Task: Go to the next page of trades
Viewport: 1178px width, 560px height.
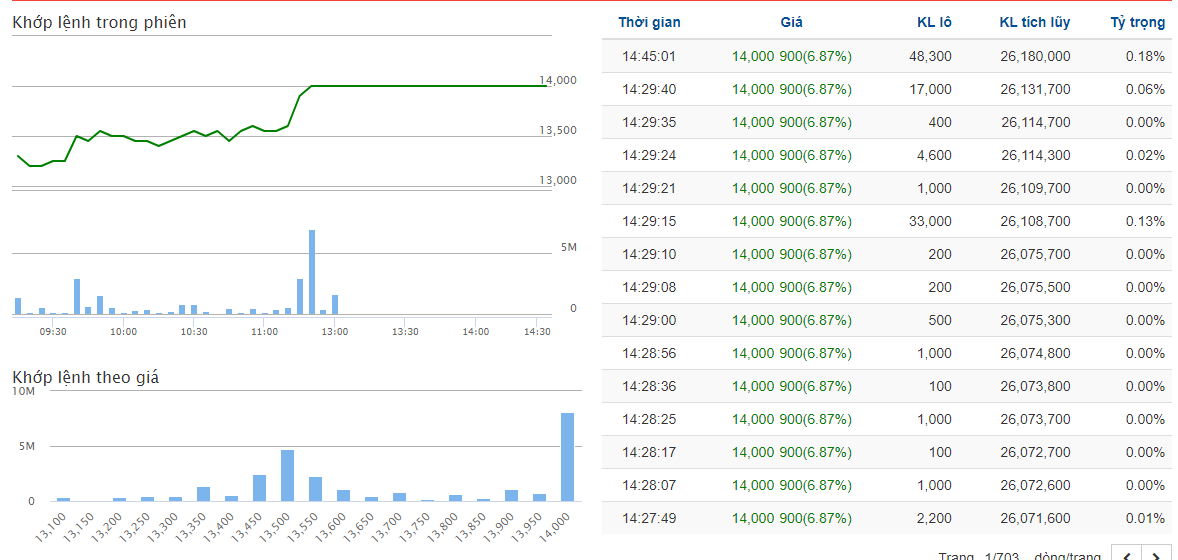Action: pyautogui.click(x=1157, y=554)
